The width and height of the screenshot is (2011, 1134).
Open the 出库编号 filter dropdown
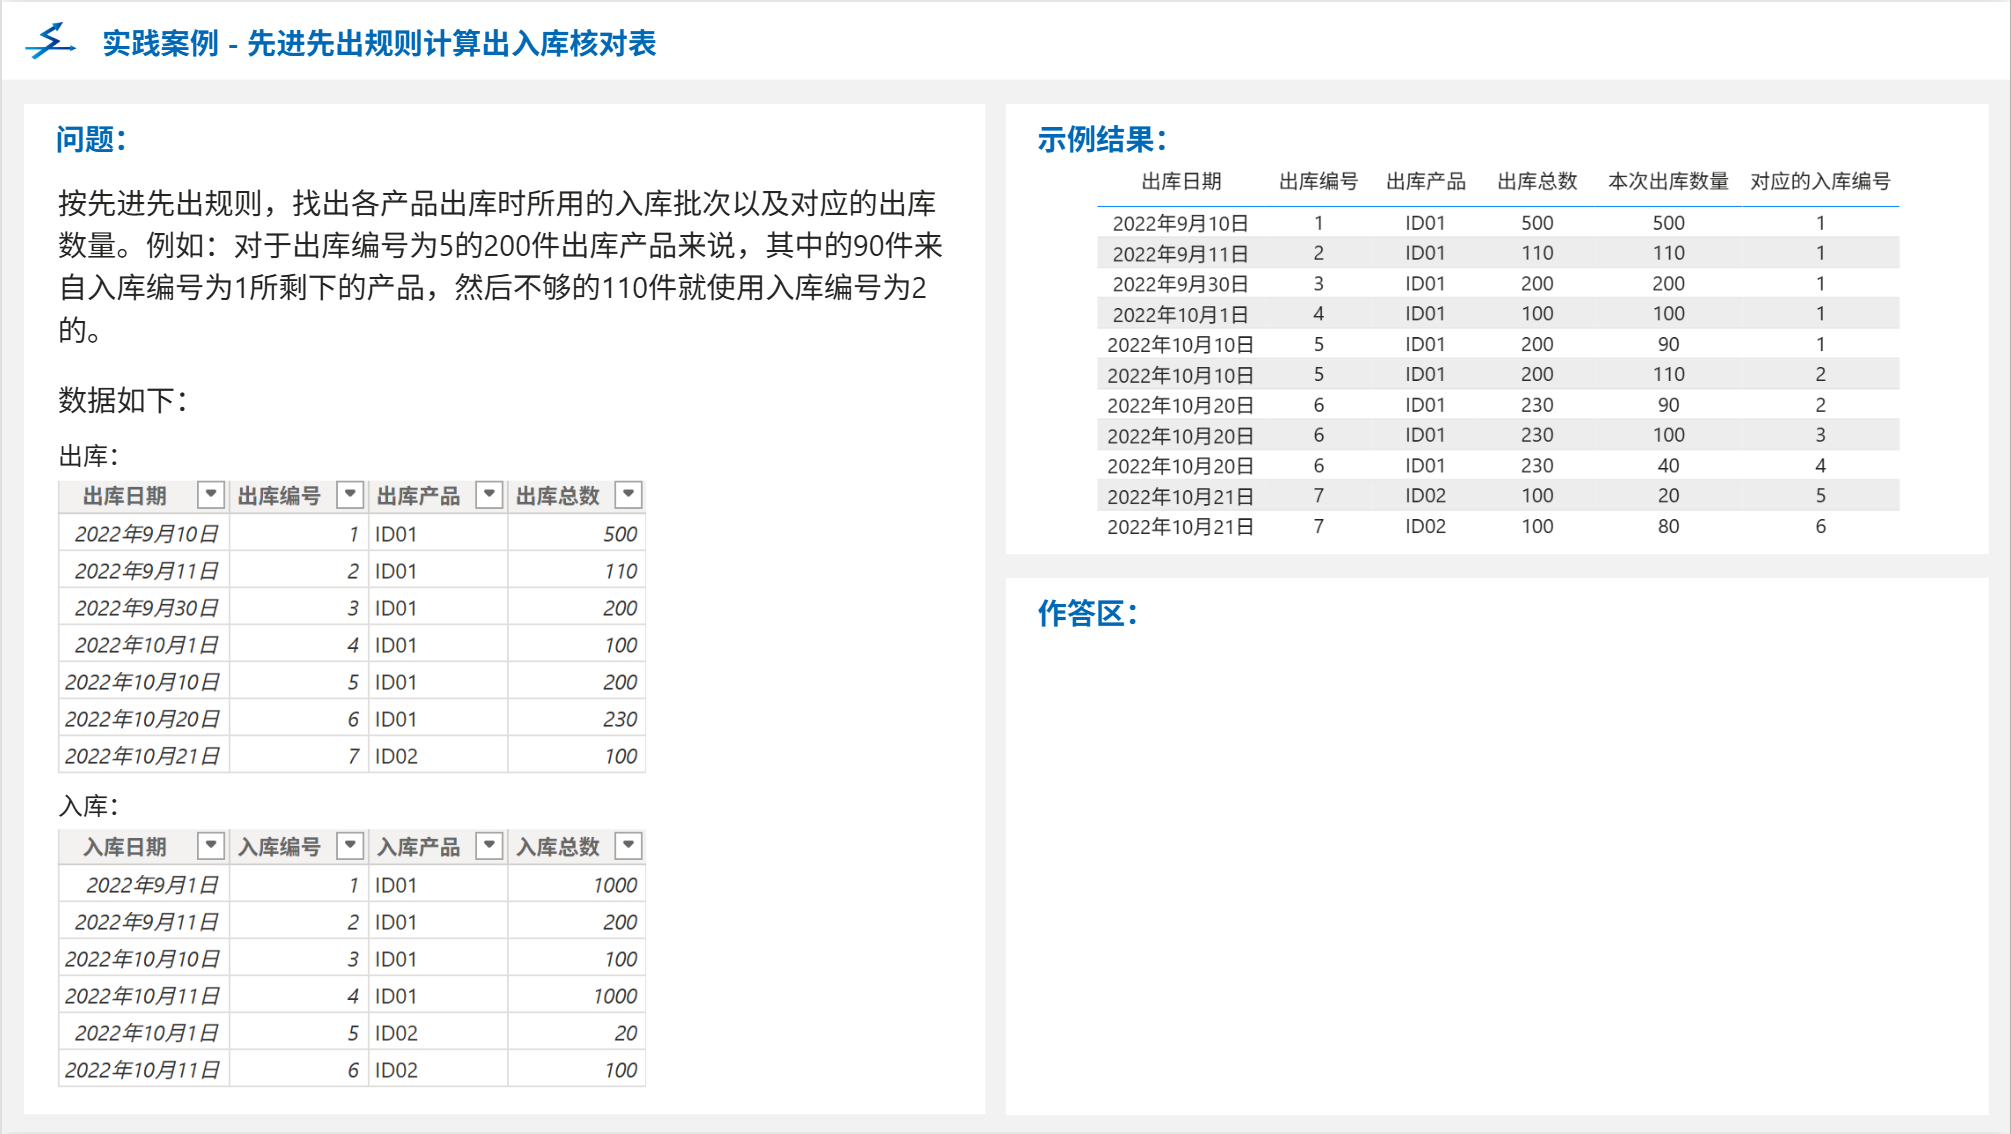coord(349,494)
